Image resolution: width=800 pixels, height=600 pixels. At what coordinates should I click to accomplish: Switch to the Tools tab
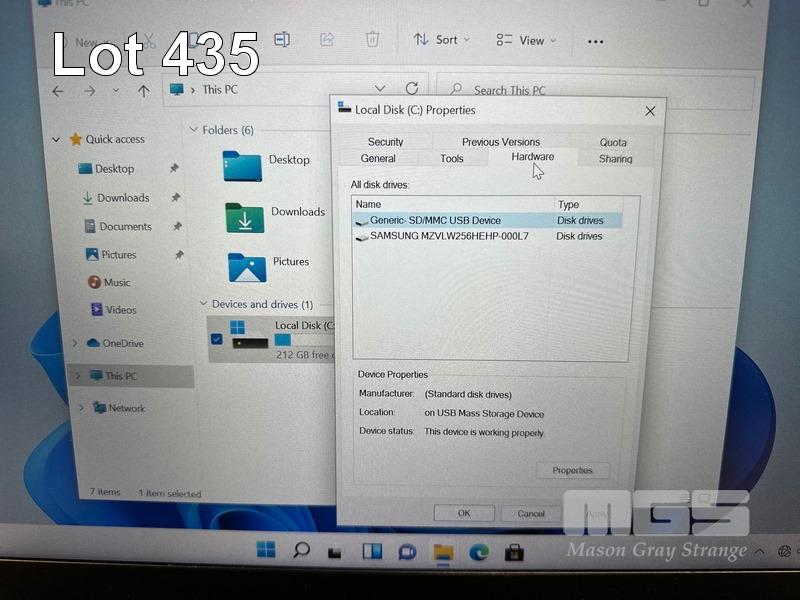(452, 158)
